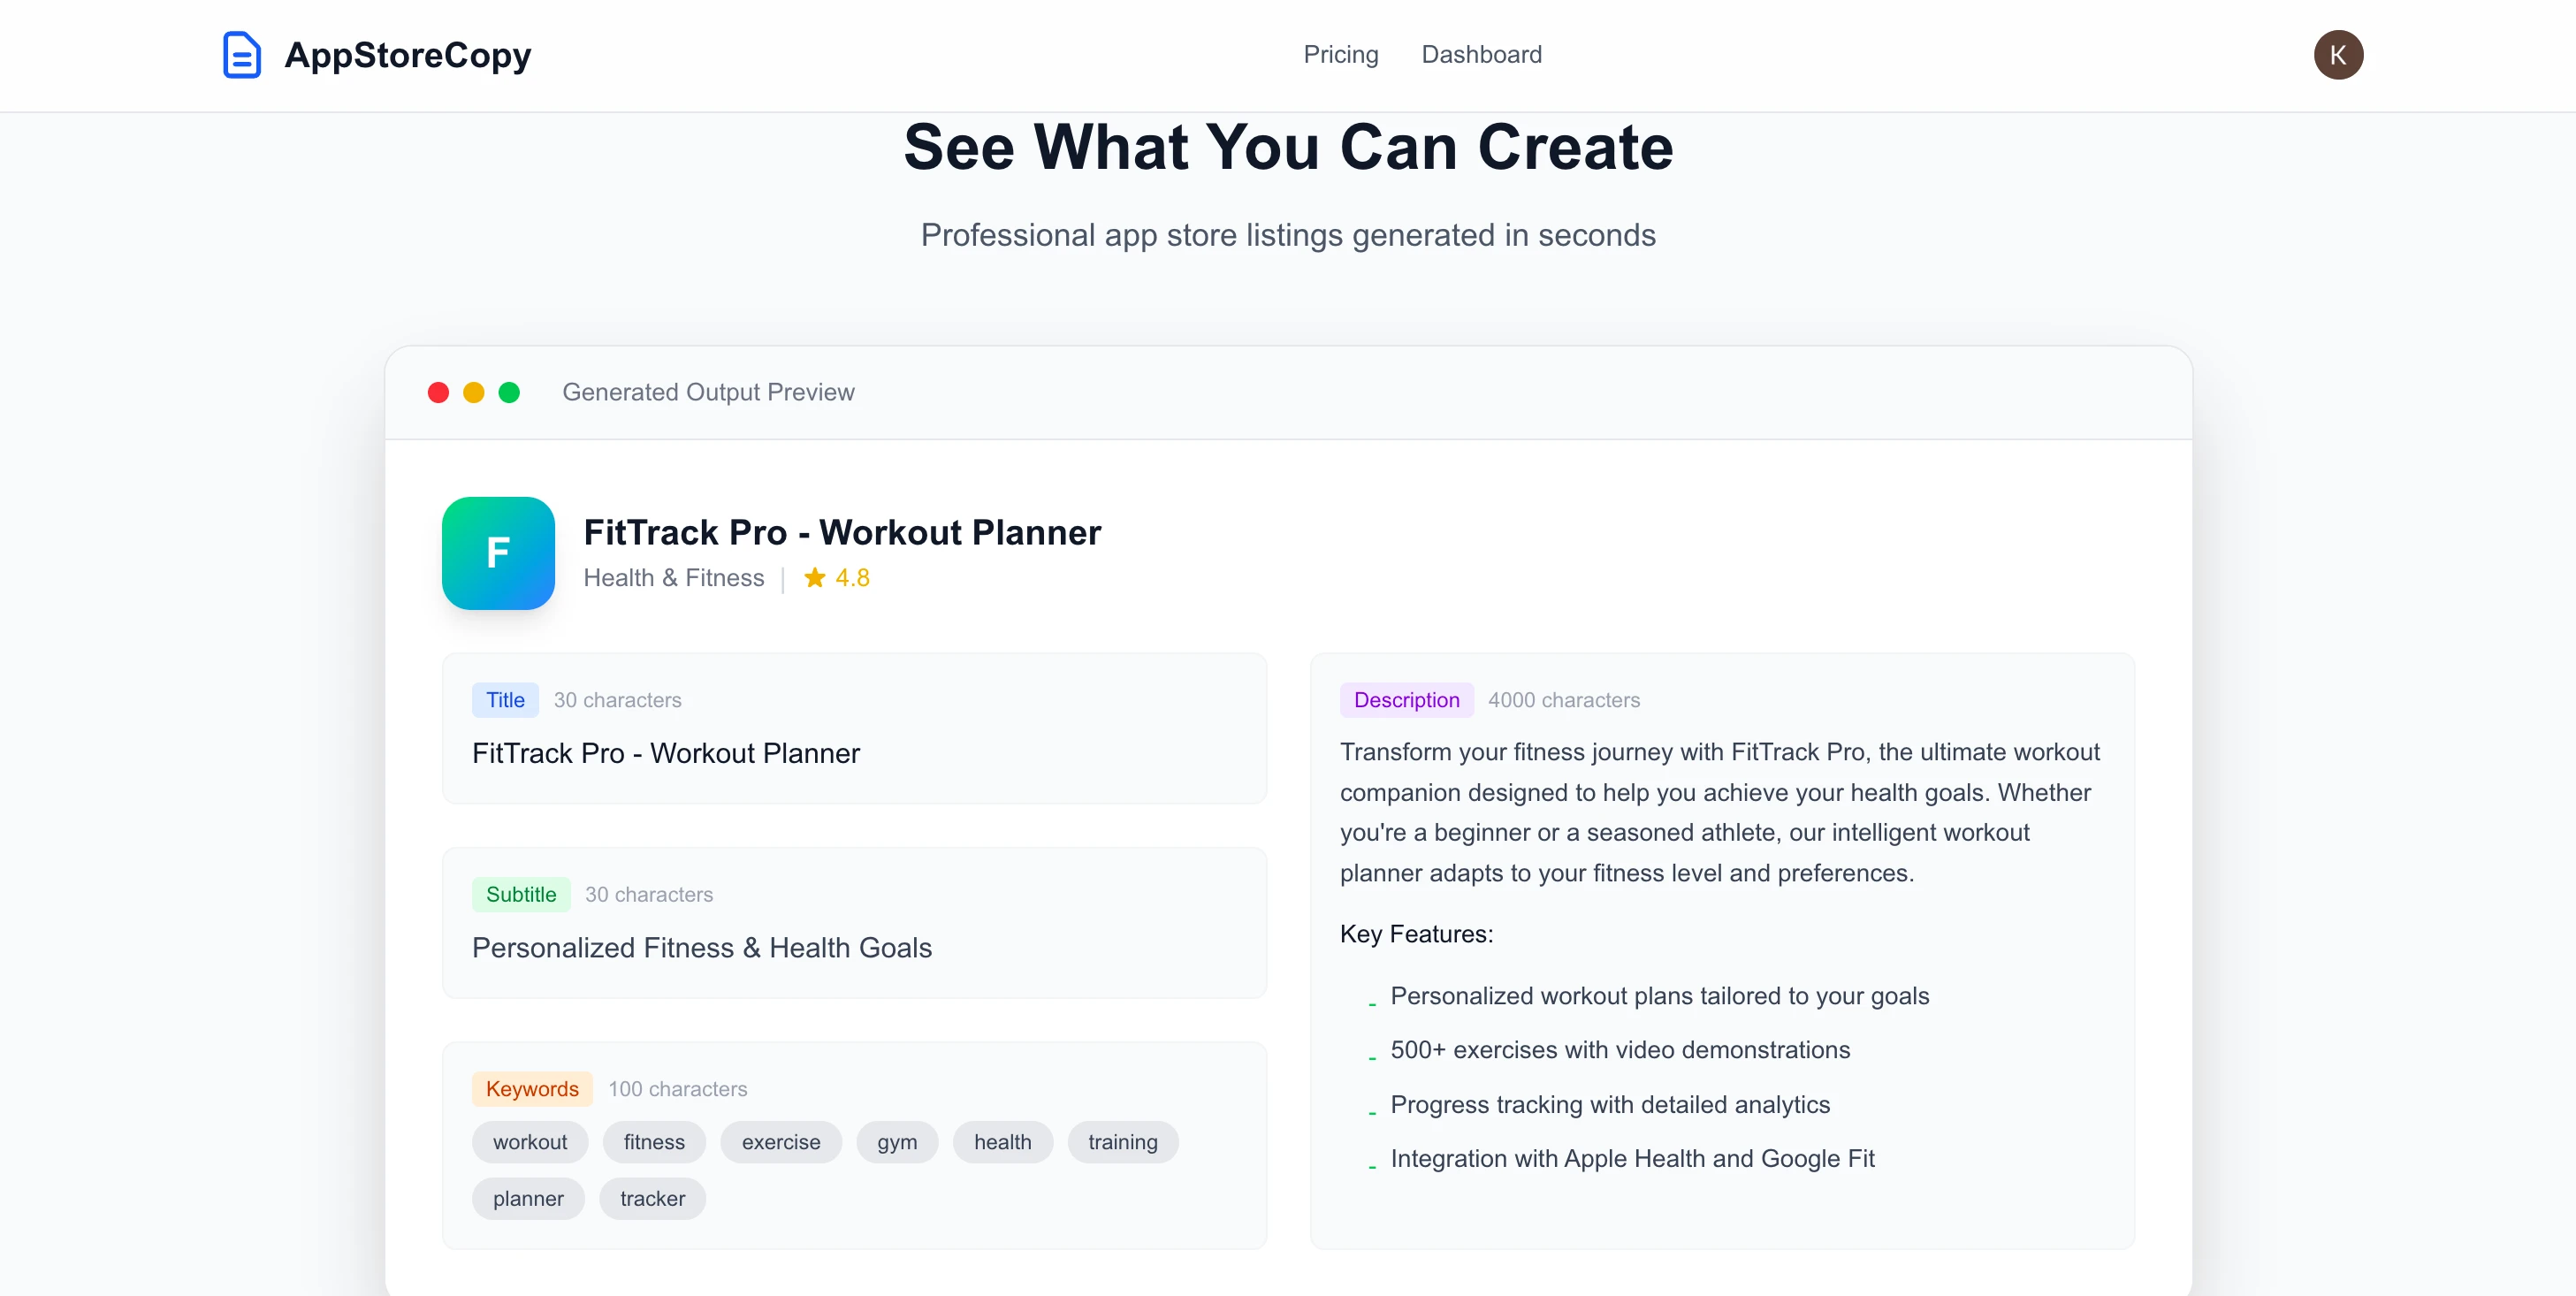The height and width of the screenshot is (1296, 2576).
Task: Select the green Subtitle badge
Action: point(521,894)
